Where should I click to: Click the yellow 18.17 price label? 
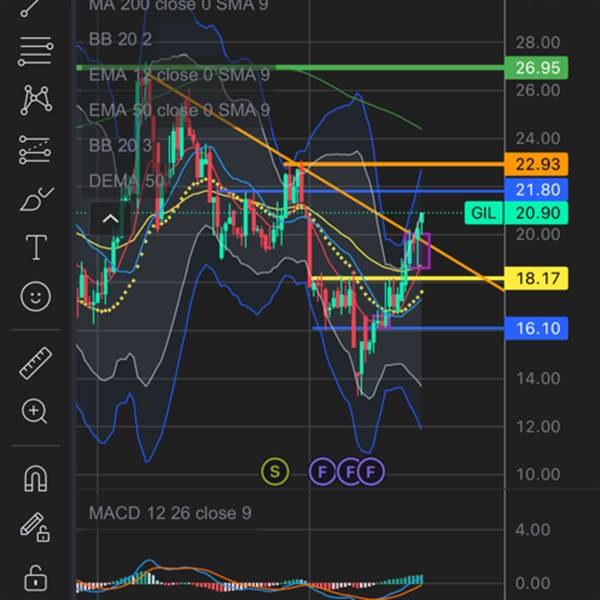click(536, 278)
